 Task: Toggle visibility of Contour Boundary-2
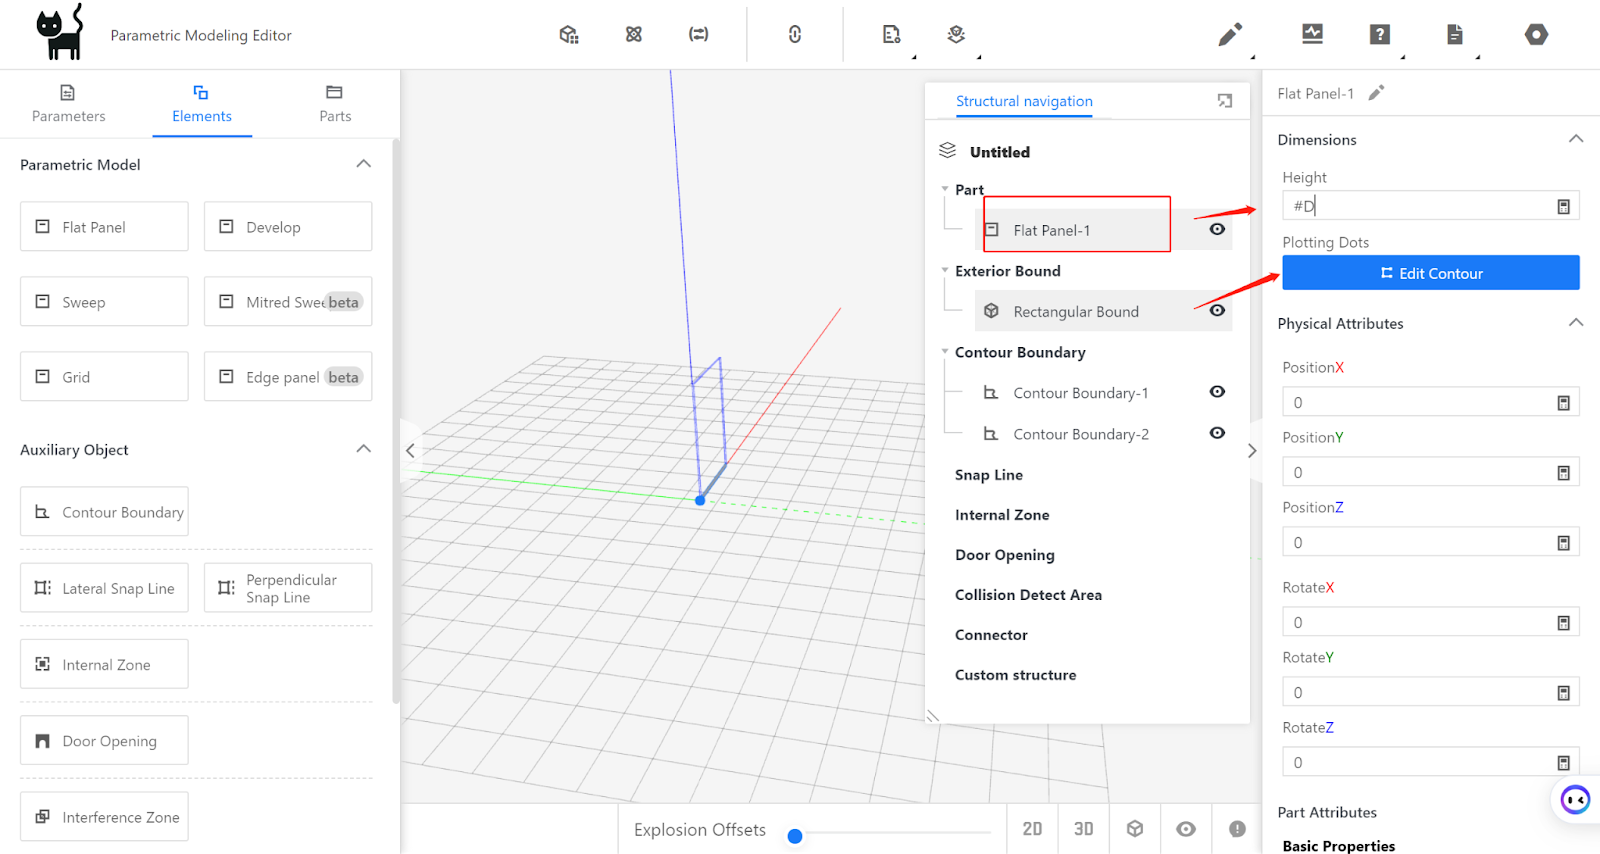(1217, 433)
